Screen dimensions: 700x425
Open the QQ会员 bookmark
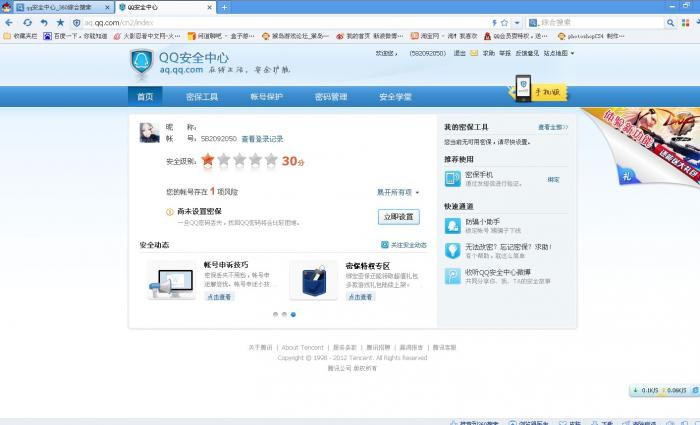tap(516, 36)
